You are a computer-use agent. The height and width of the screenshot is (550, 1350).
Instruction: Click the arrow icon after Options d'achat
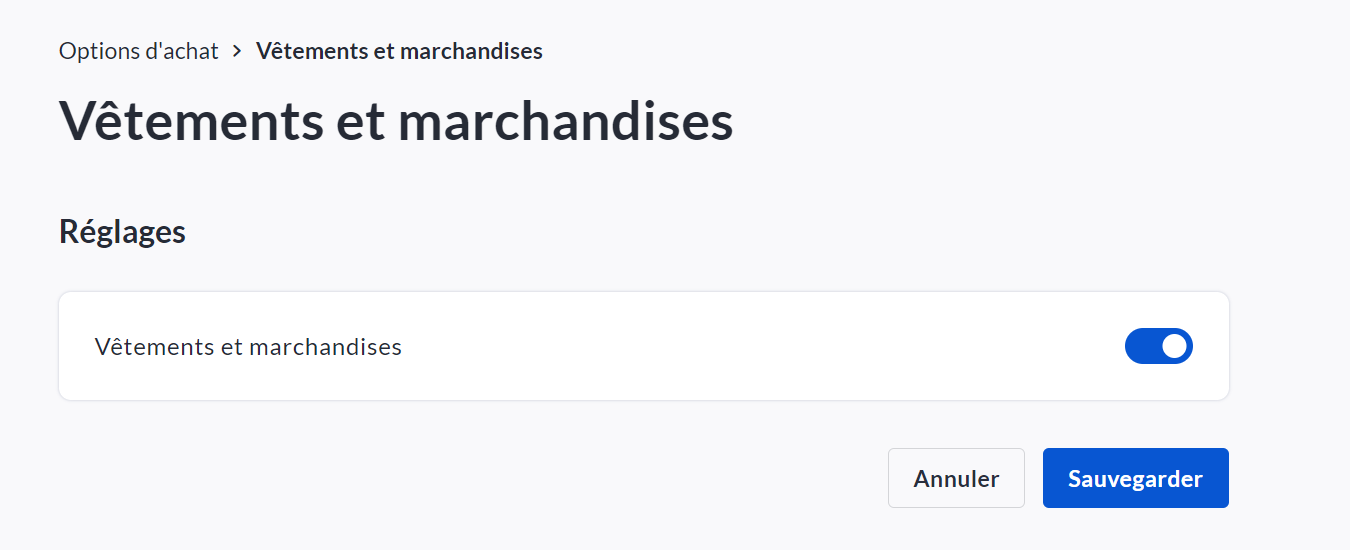pos(237,50)
